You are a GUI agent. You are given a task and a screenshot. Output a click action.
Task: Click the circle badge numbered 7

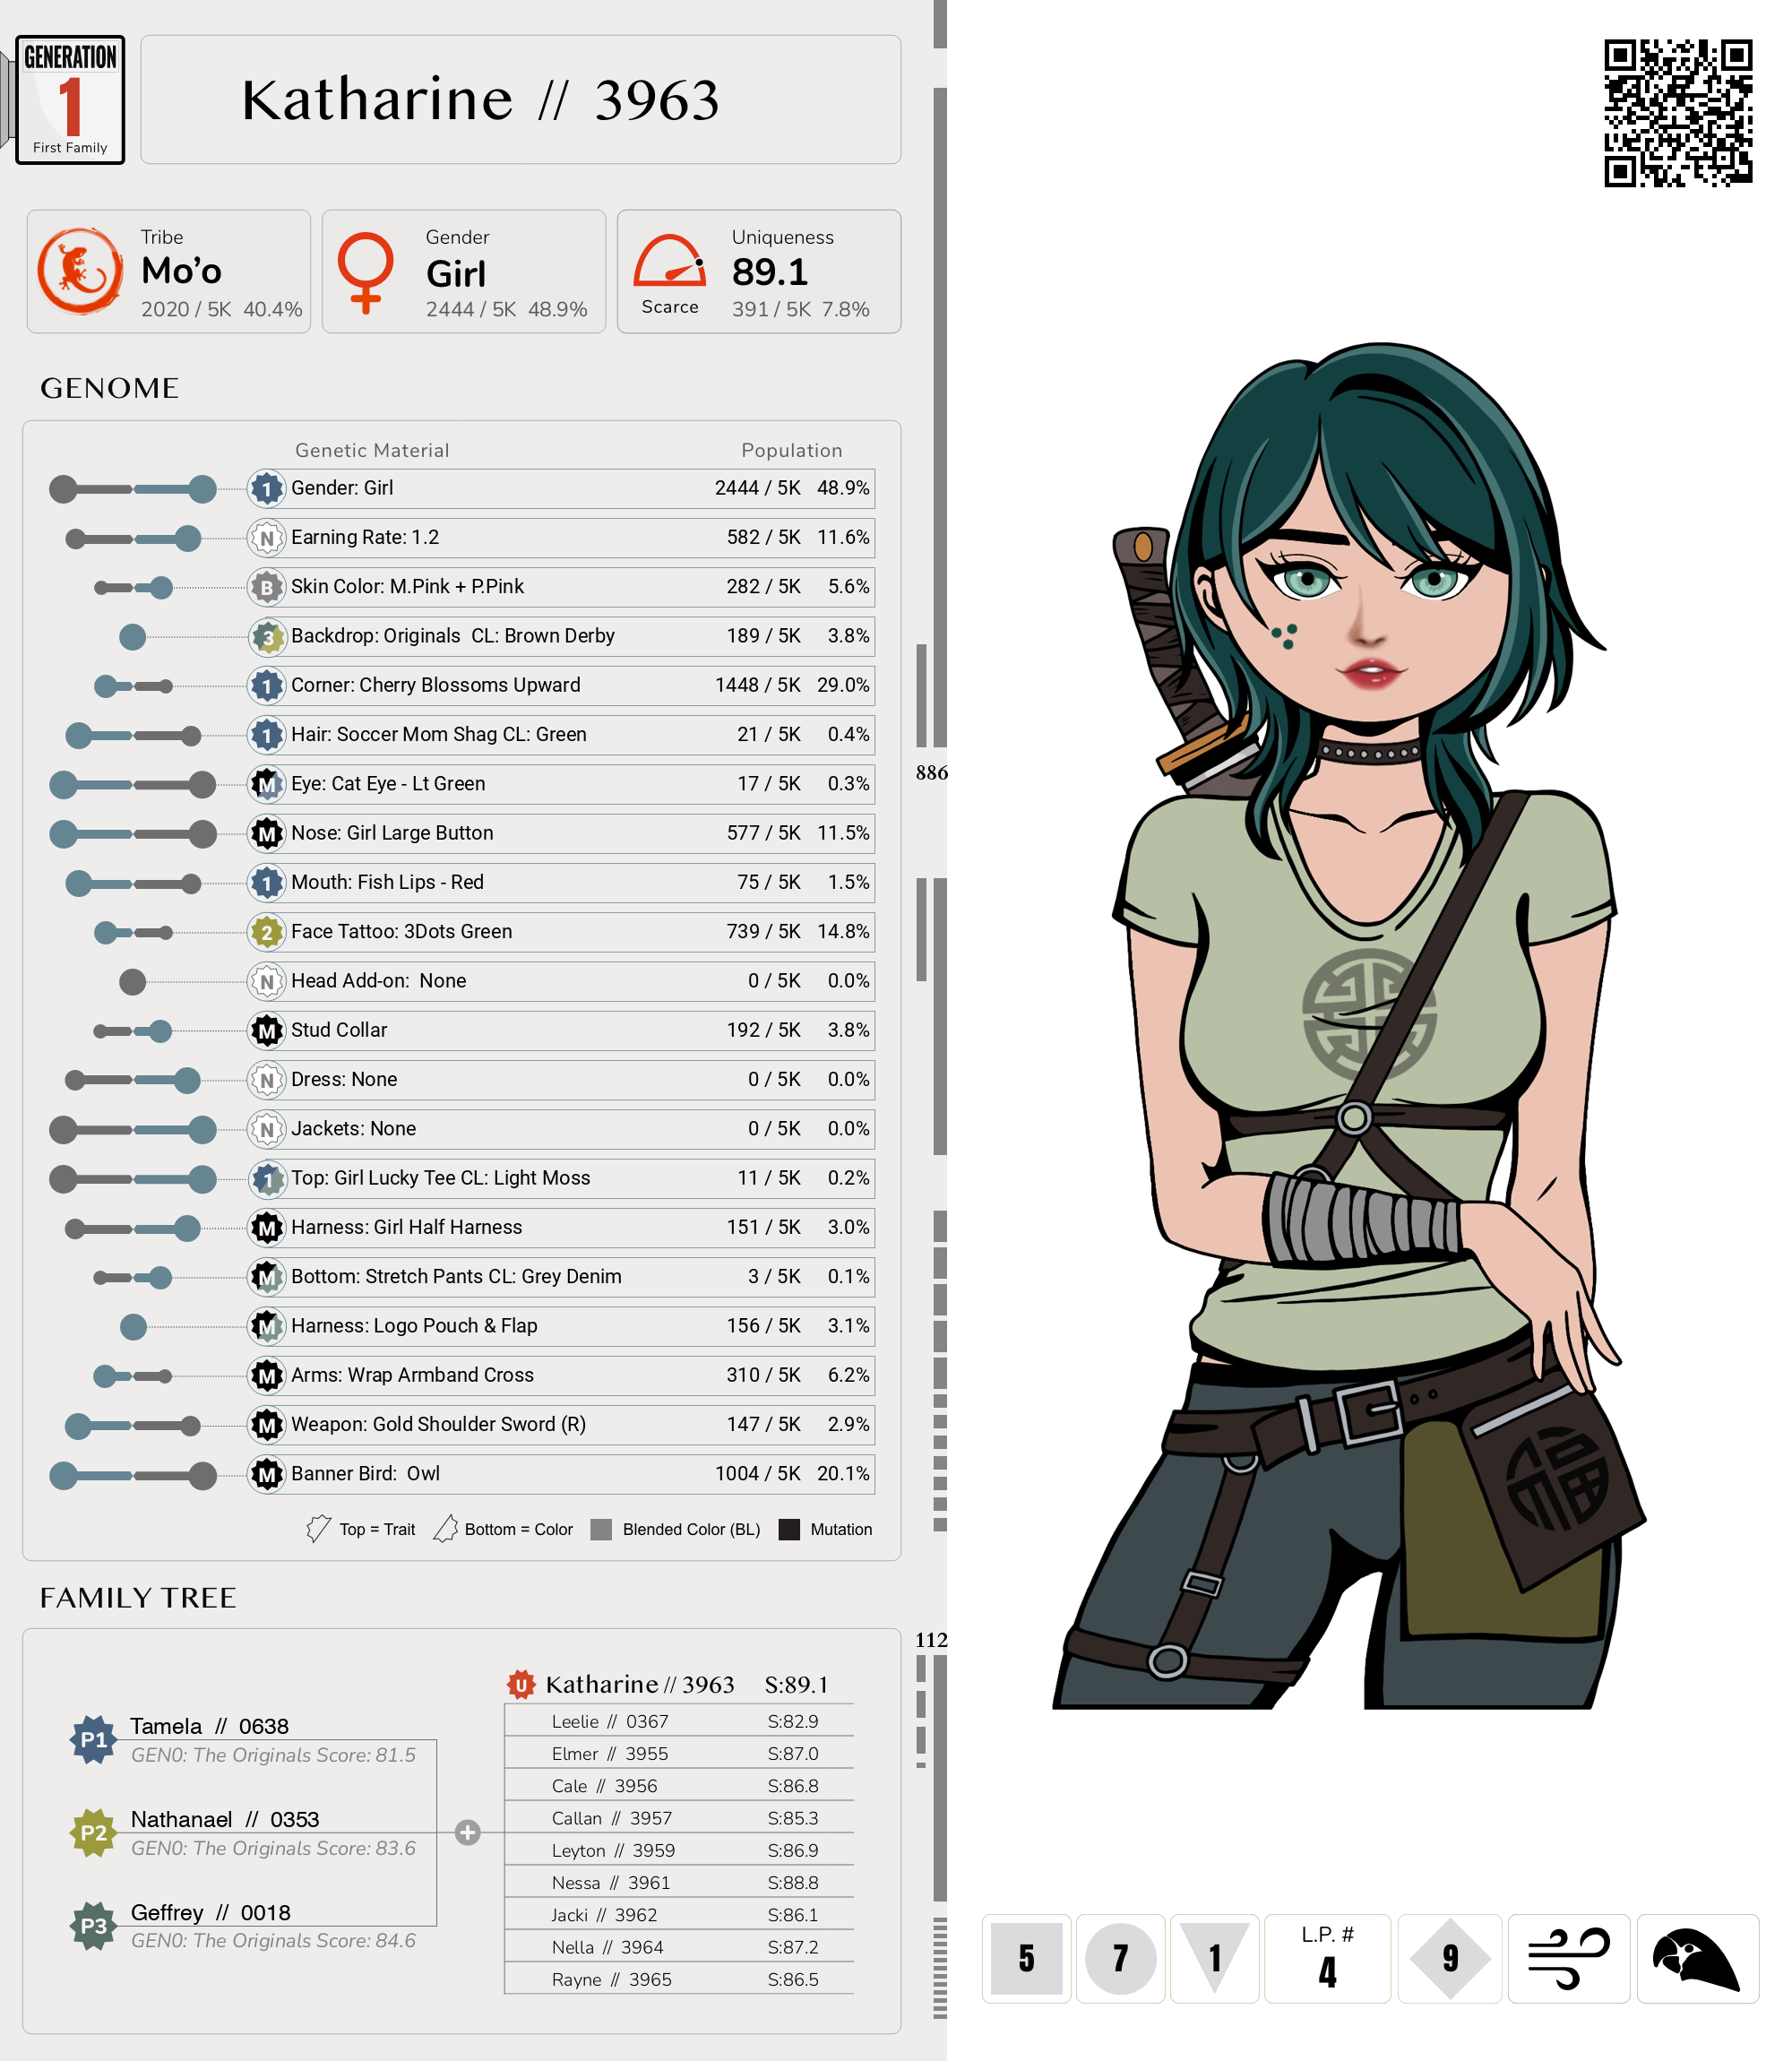1120,1957
